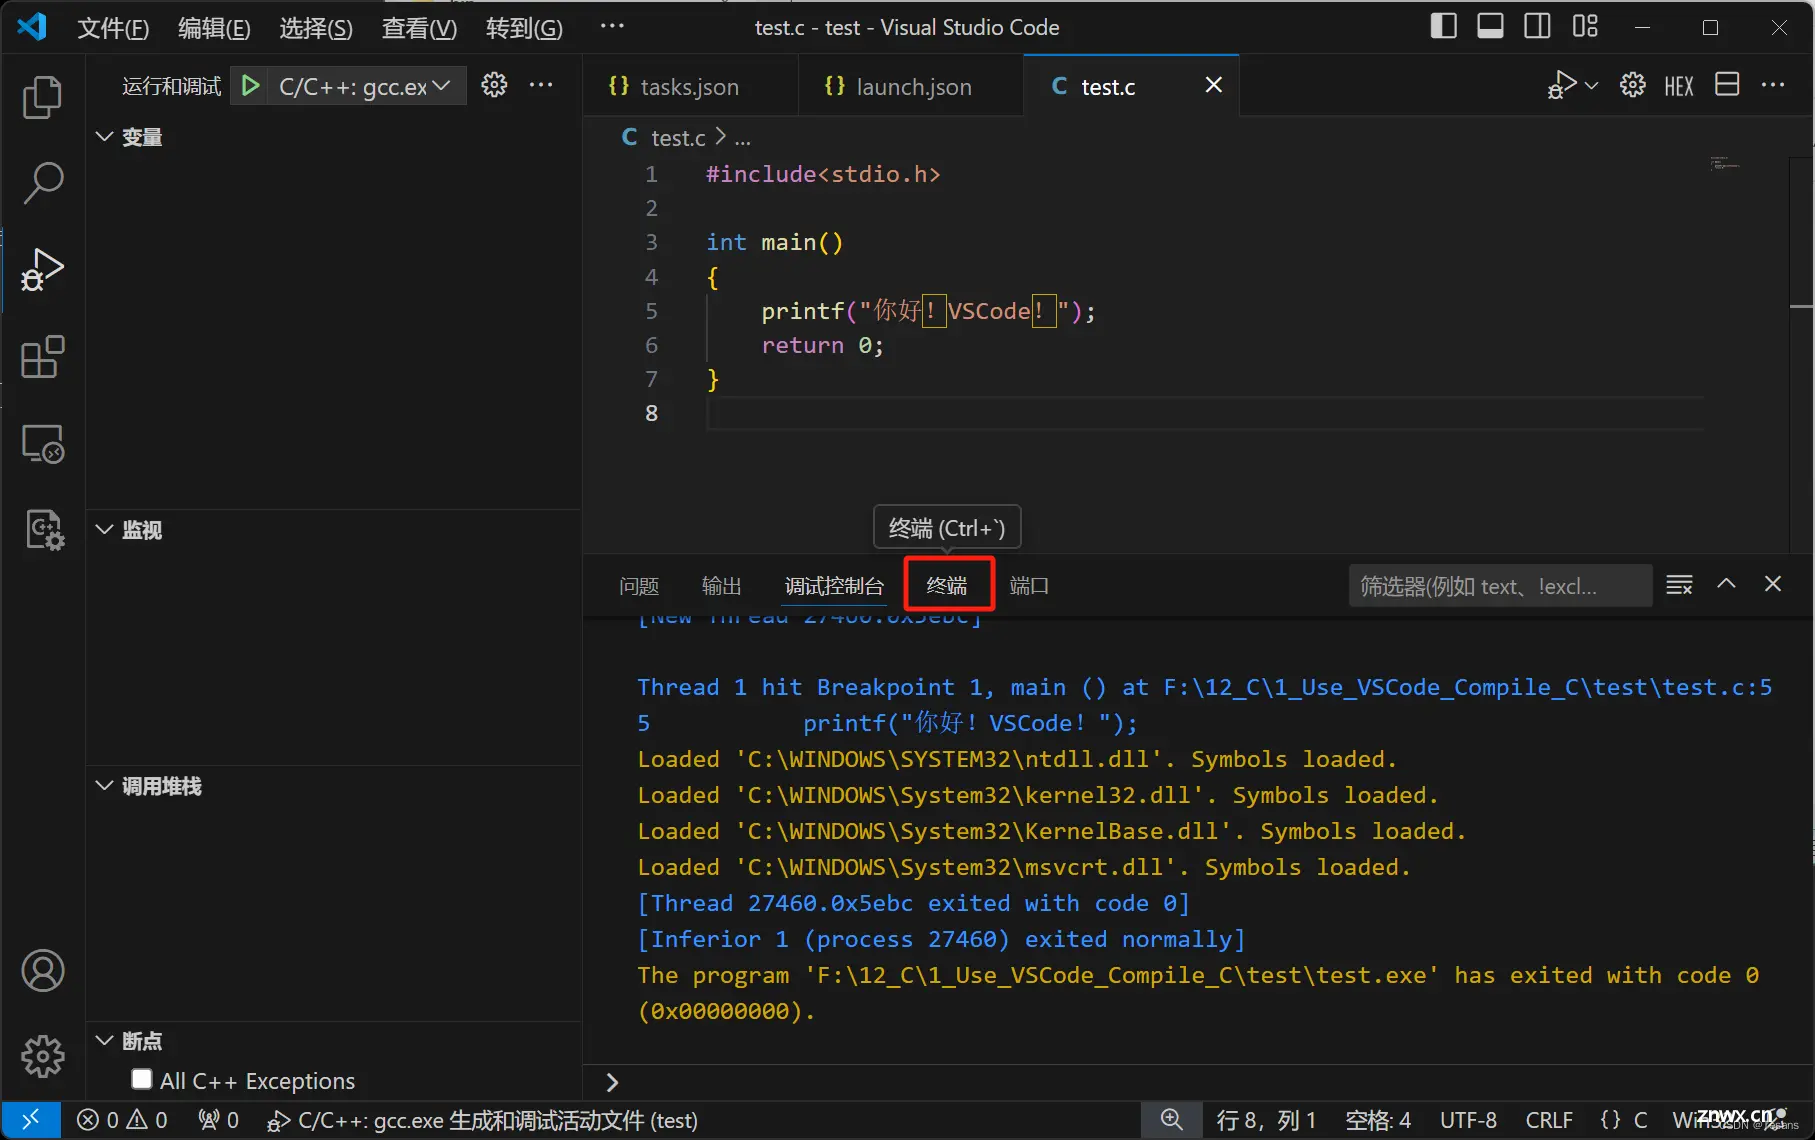The image size is (1815, 1140).
Task: Click the remote window status bar icon
Action: pyautogui.click(x=31, y=1120)
